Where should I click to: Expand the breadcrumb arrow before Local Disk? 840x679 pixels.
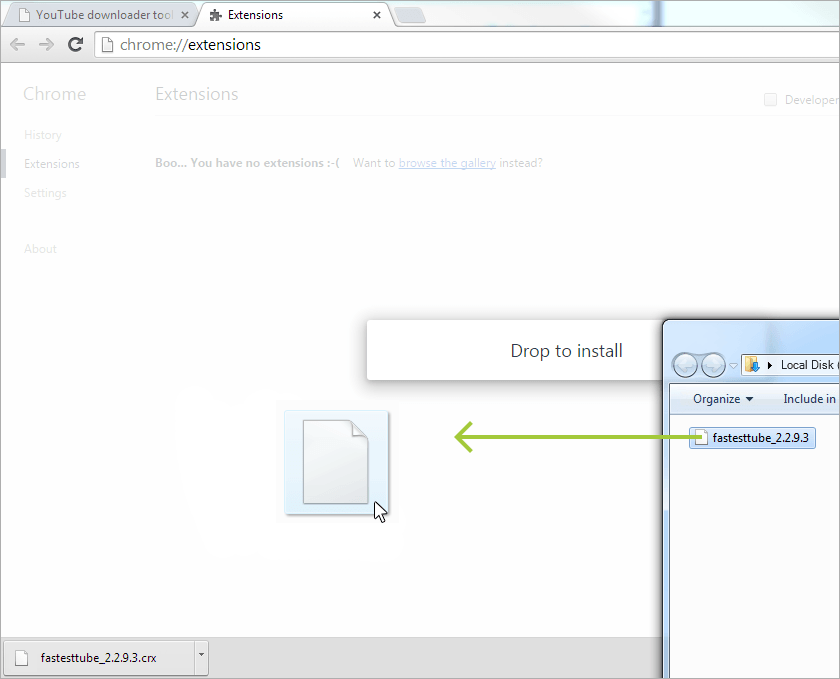[770, 365]
